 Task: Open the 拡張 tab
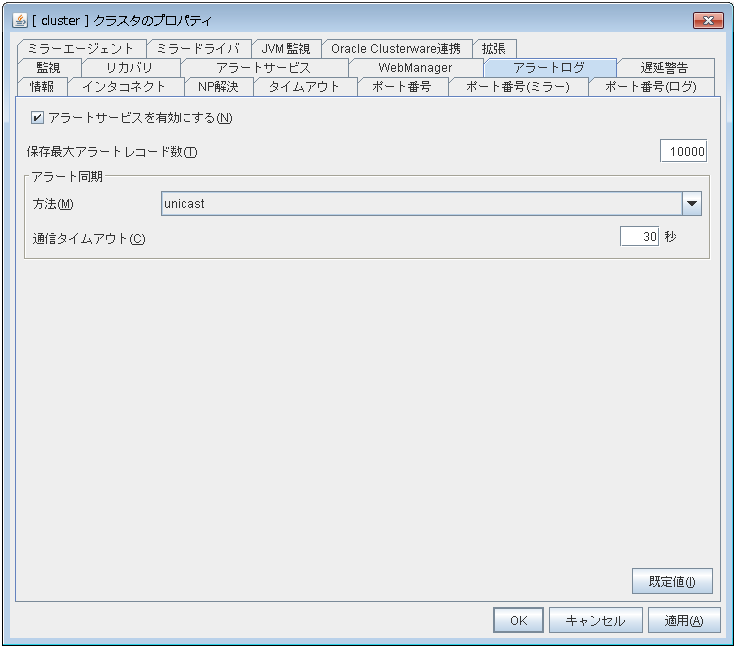coord(494,49)
